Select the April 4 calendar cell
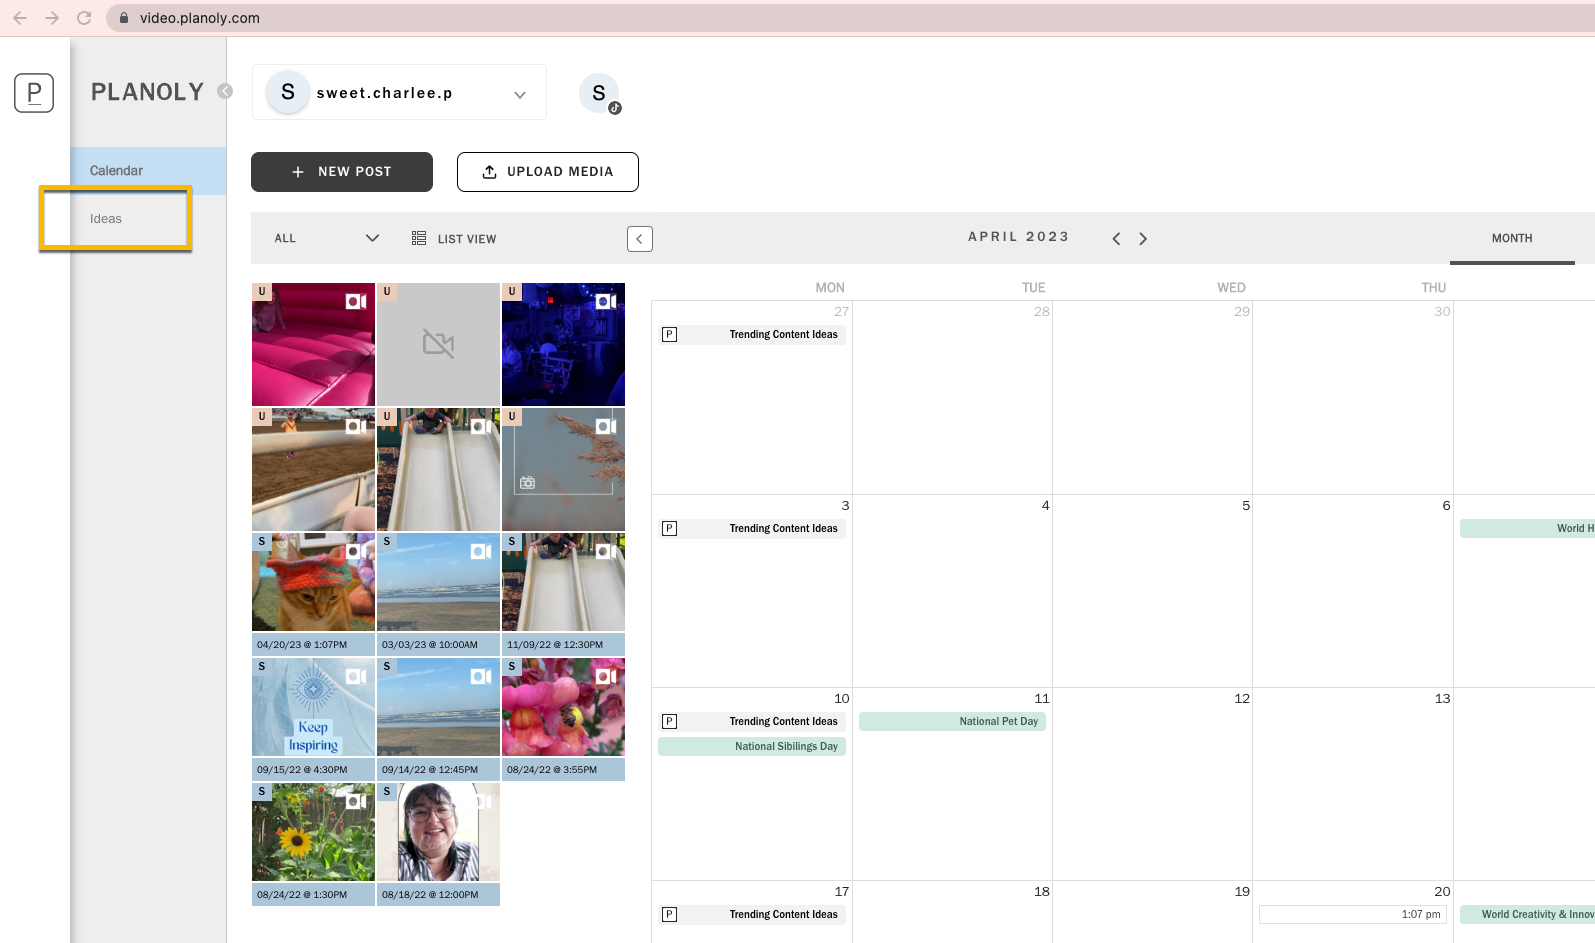 pyautogui.click(x=952, y=591)
